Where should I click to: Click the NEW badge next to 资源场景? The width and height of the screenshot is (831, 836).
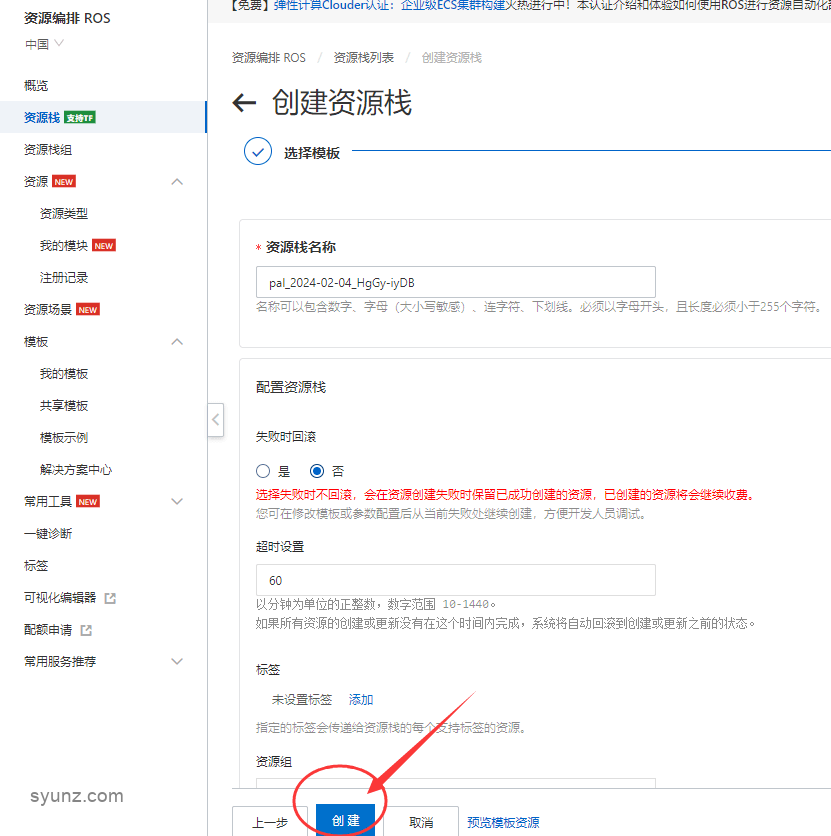pos(88,310)
